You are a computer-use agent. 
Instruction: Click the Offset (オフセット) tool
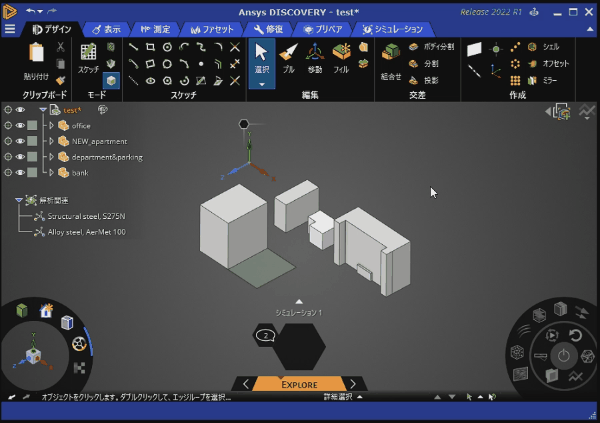tap(548, 64)
